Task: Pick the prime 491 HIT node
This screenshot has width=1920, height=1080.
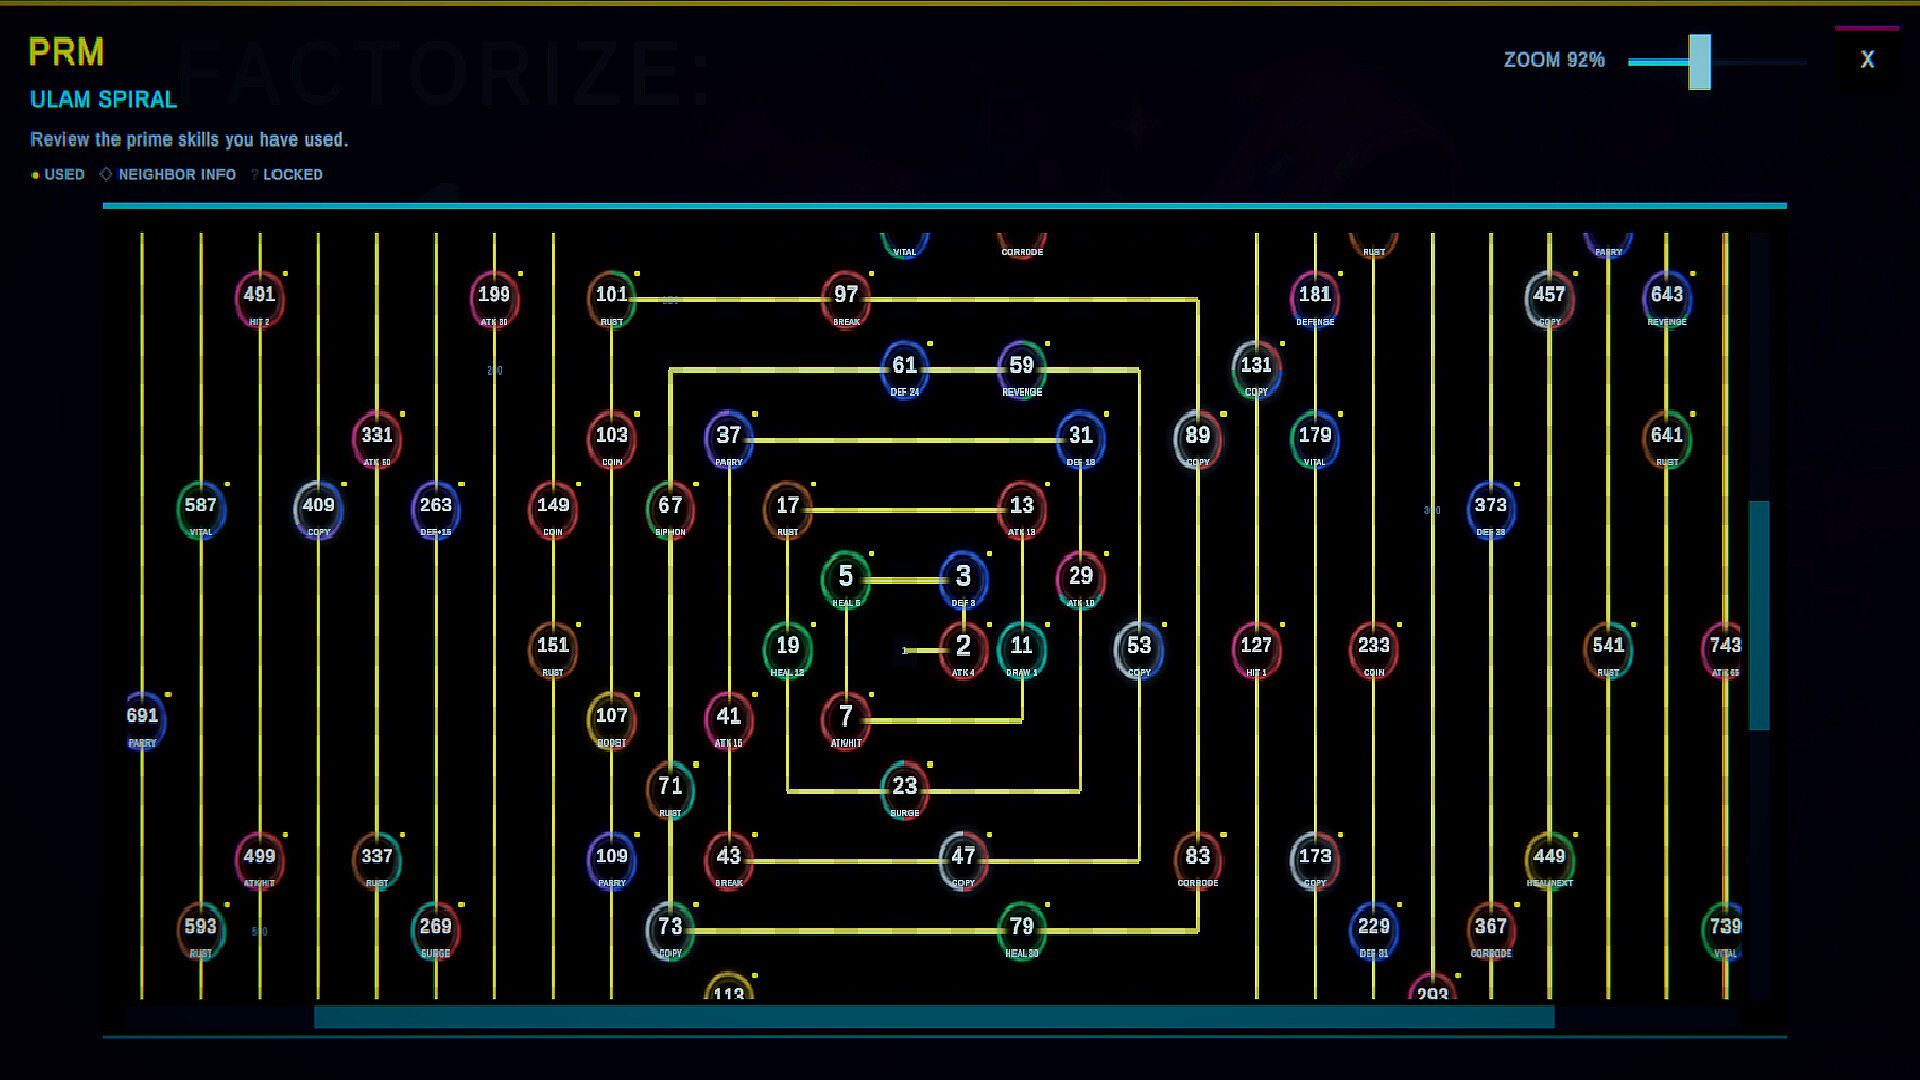Action: pos(259,297)
